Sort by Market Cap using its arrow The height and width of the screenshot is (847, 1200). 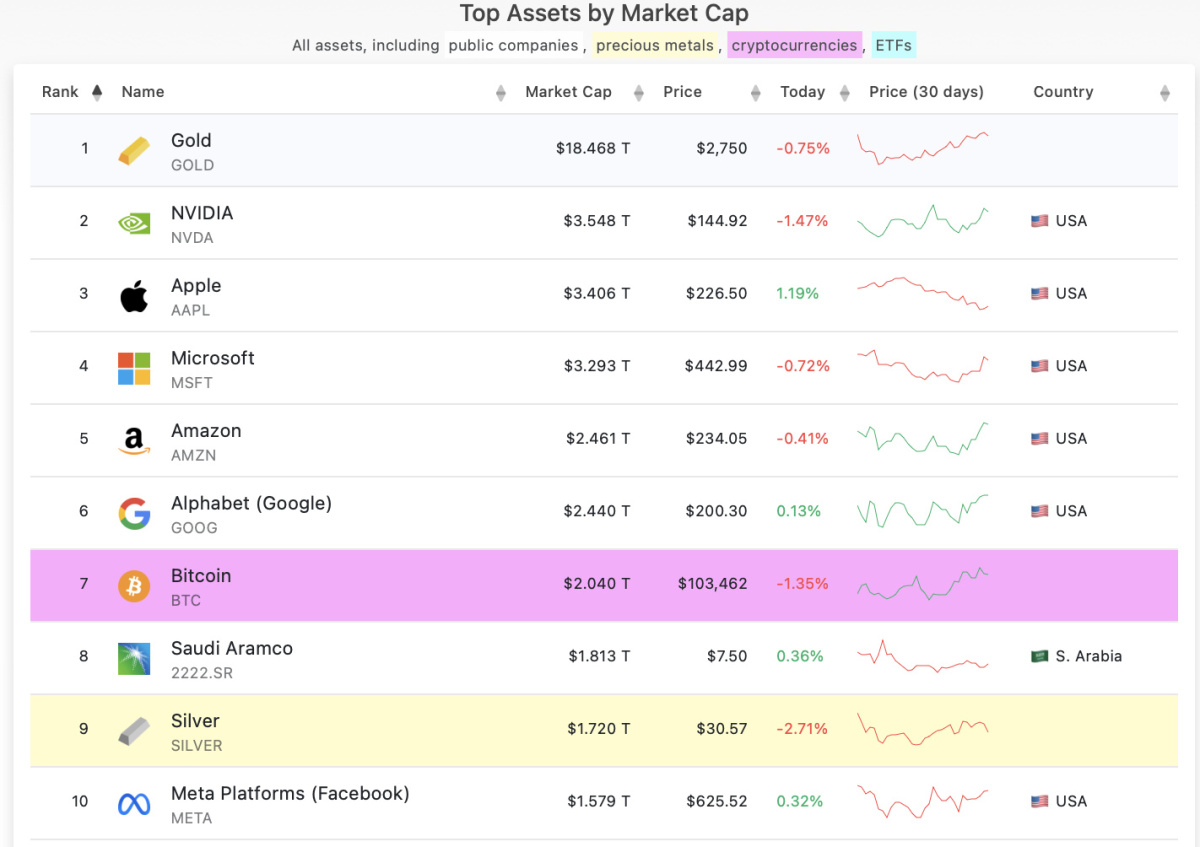pyautogui.click(x=637, y=93)
